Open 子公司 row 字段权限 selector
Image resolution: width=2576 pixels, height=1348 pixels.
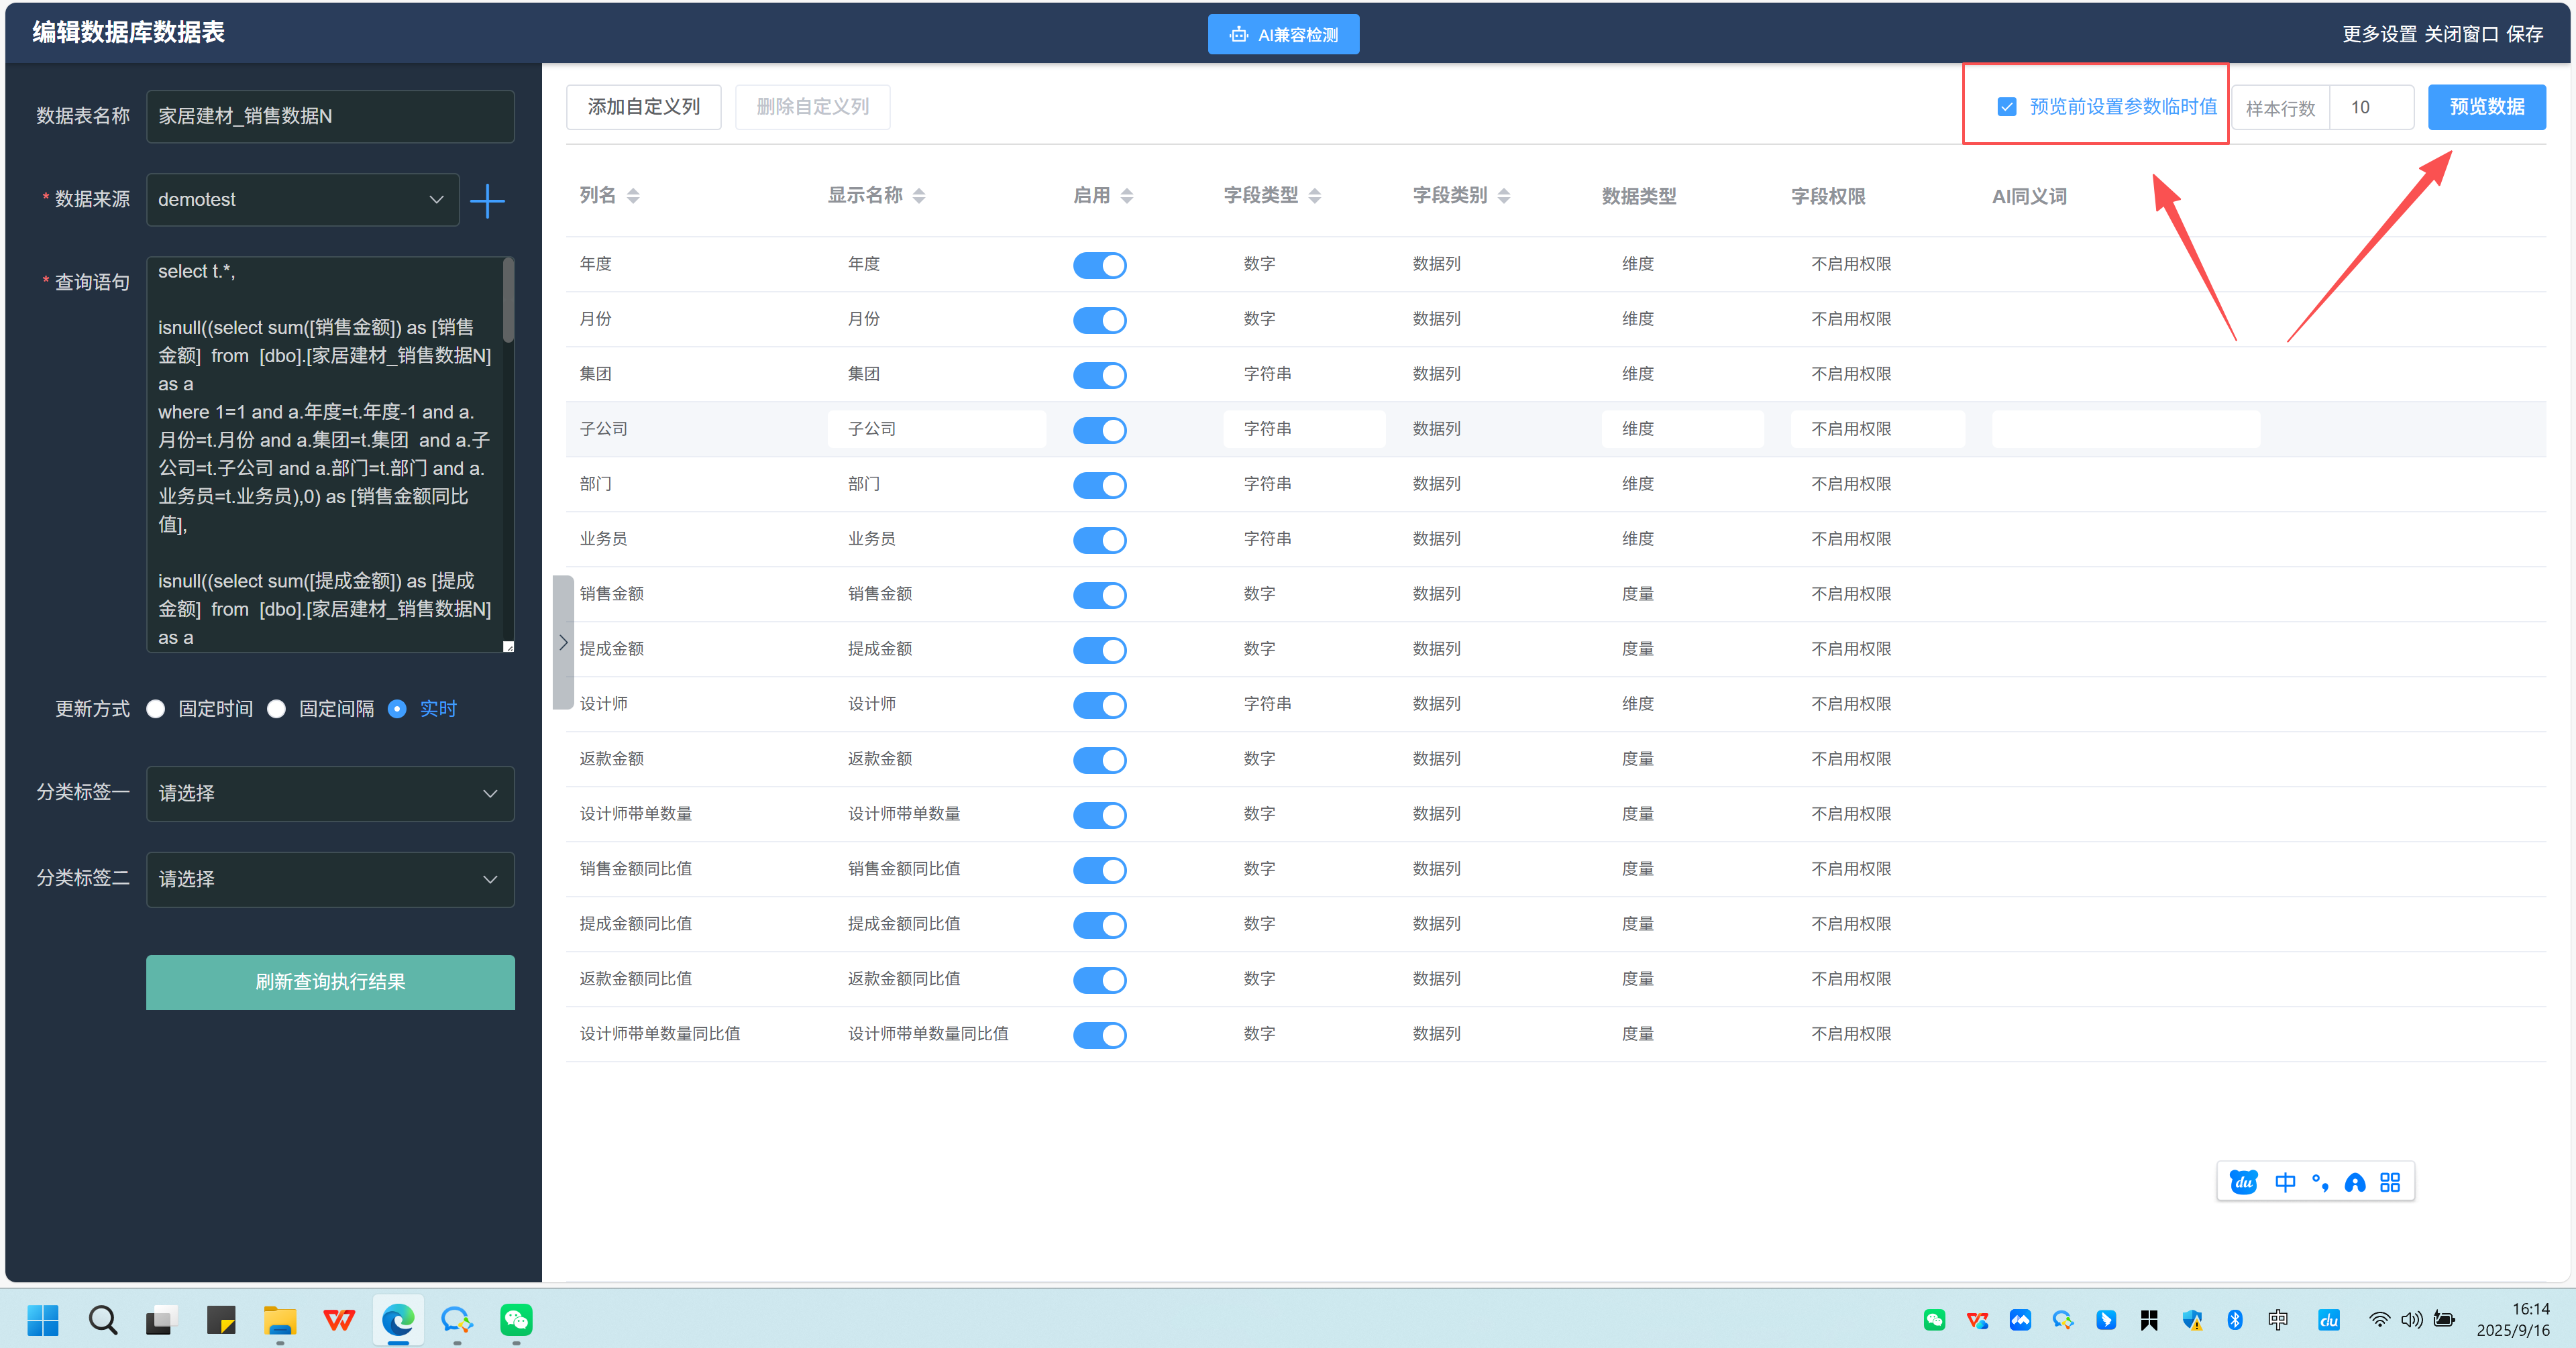pos(1877,429)
